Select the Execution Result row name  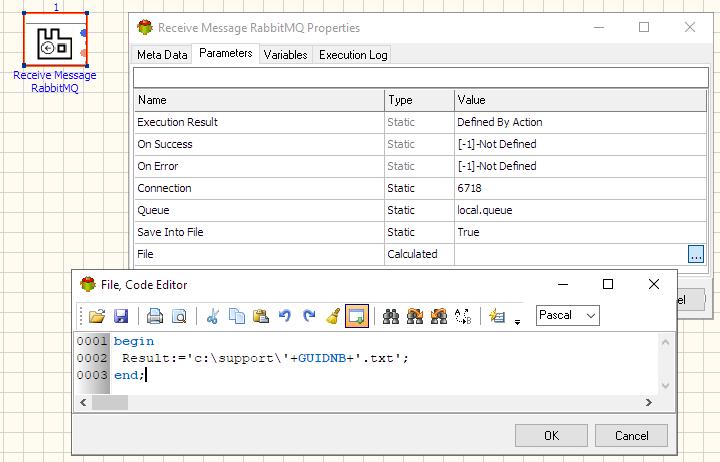pyautogui.click(x=177, y=122)
